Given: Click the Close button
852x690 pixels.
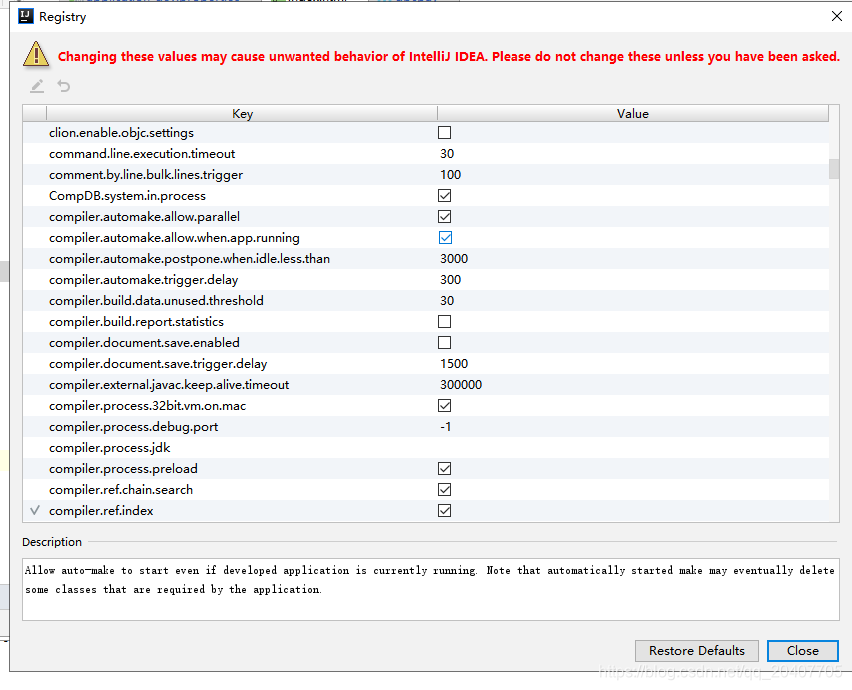Looking at the screenshot, I should coord(803,650).
